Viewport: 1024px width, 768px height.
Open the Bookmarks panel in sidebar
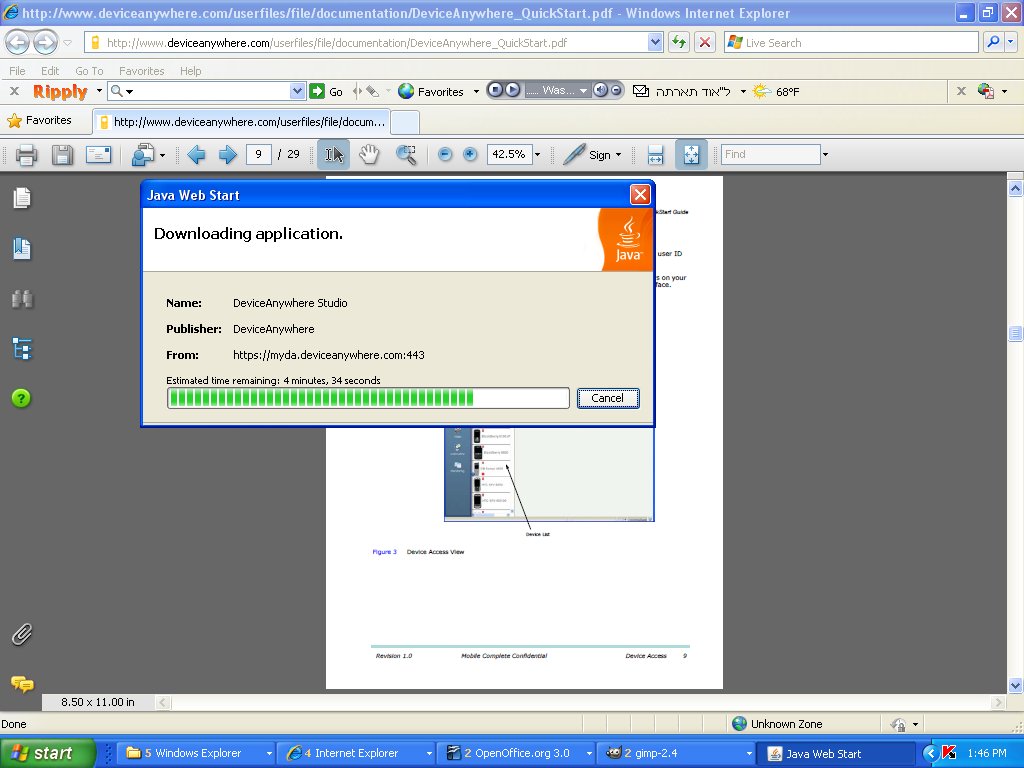tap(22, 248)
